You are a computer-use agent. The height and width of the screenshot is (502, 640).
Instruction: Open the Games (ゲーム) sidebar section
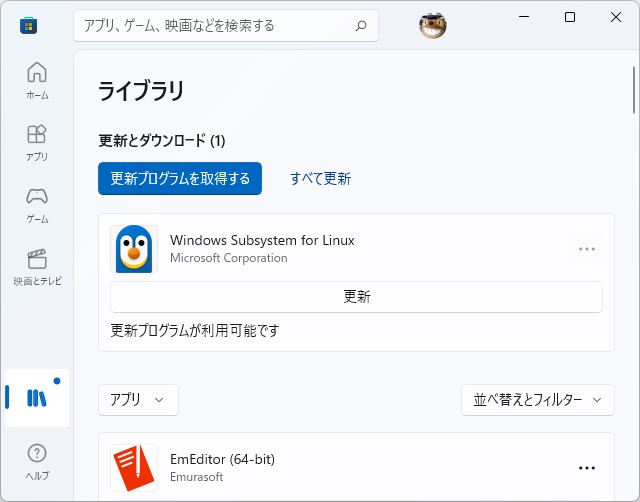[37, 205]
